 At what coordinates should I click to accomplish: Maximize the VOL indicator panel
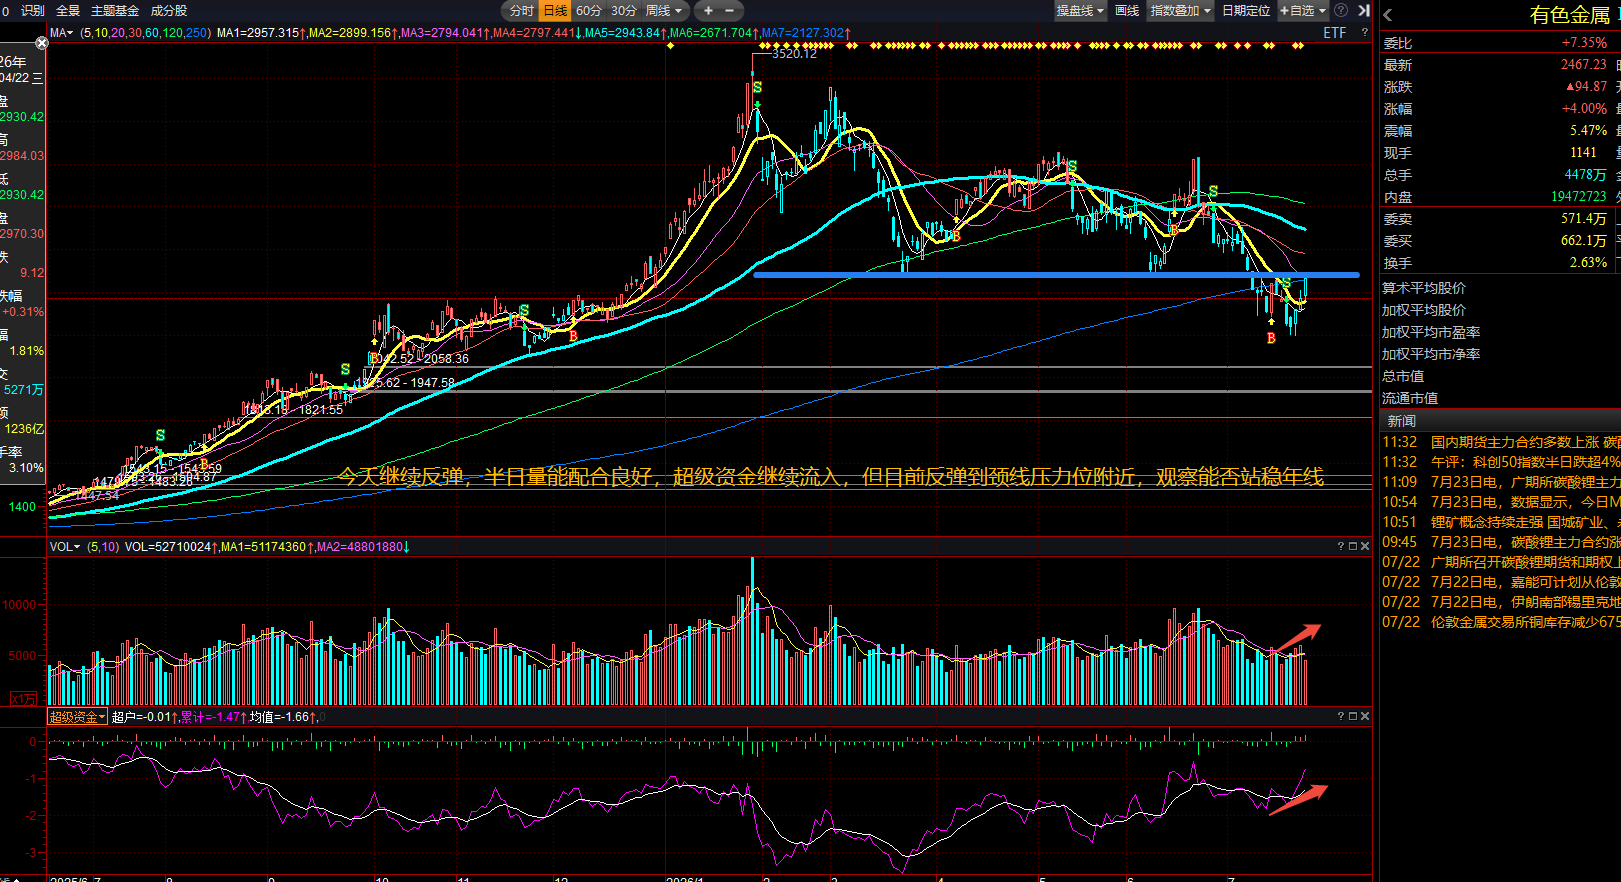tap(1353, 546)
